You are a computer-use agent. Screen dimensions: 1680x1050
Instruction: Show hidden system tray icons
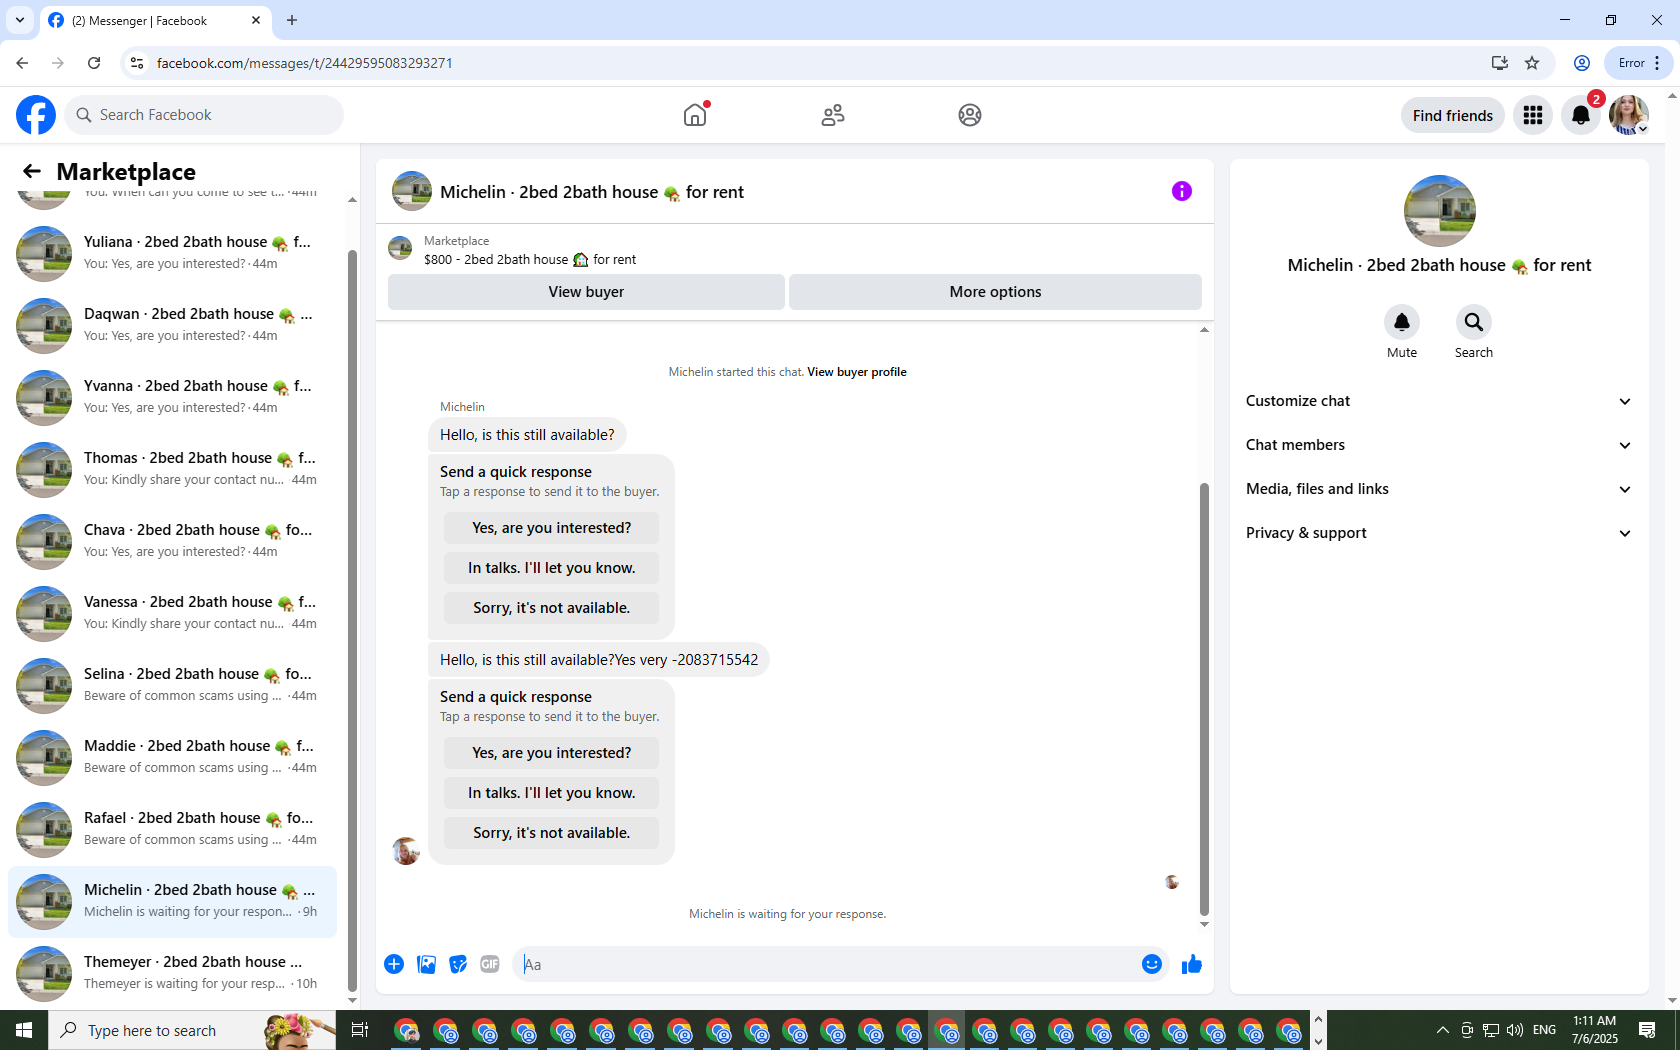[1442, 1030]
